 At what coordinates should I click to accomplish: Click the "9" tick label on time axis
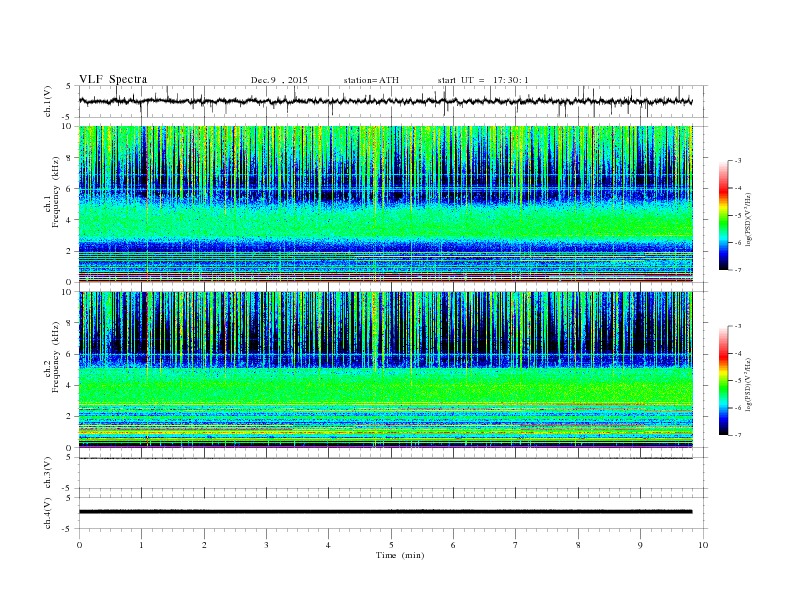click(x=640, y=545)
